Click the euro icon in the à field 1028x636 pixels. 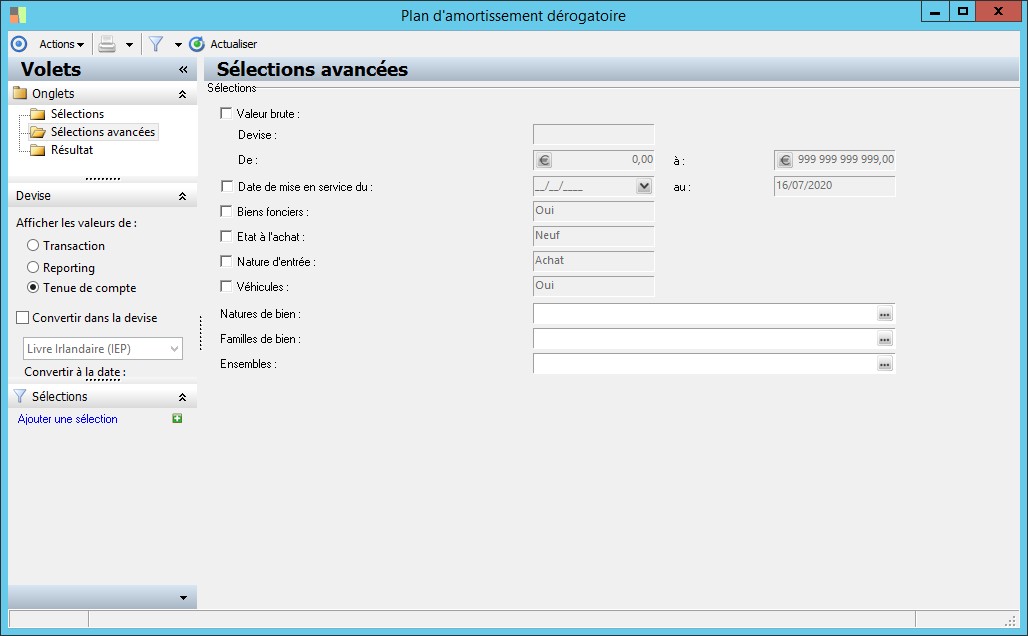tap(785, 160)
